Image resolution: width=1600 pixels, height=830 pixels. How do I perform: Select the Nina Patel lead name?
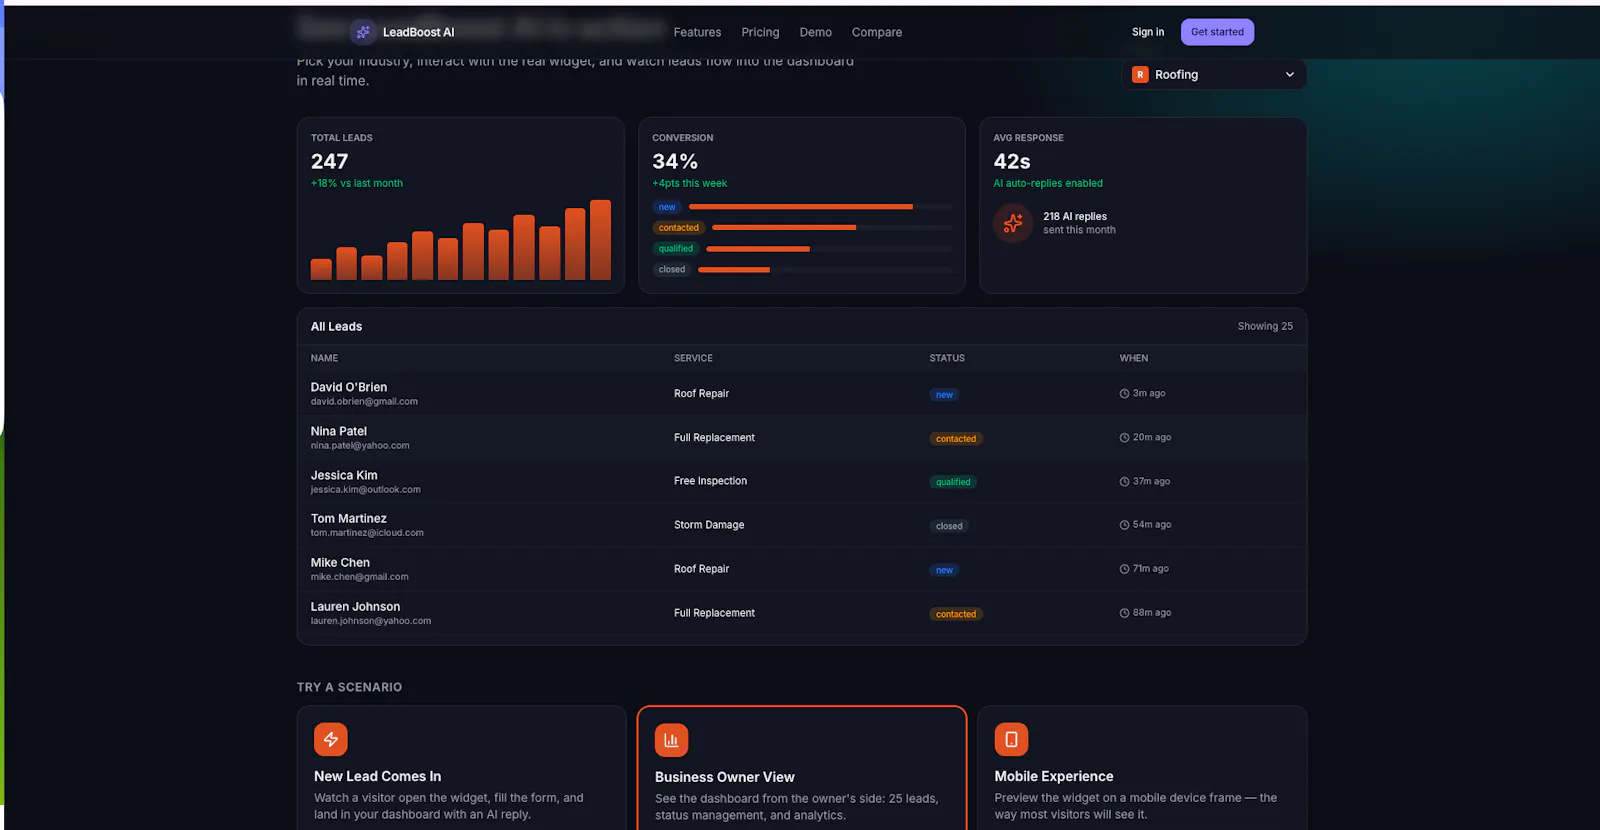click(x=339, y=431)
